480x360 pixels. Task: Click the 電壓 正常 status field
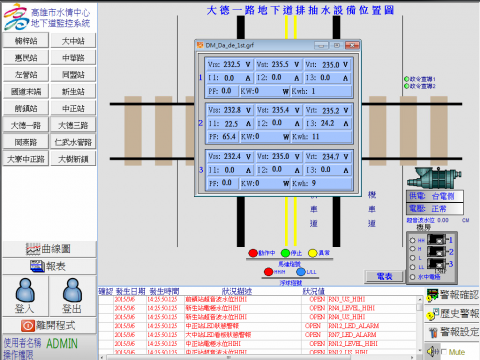(435, 209)
